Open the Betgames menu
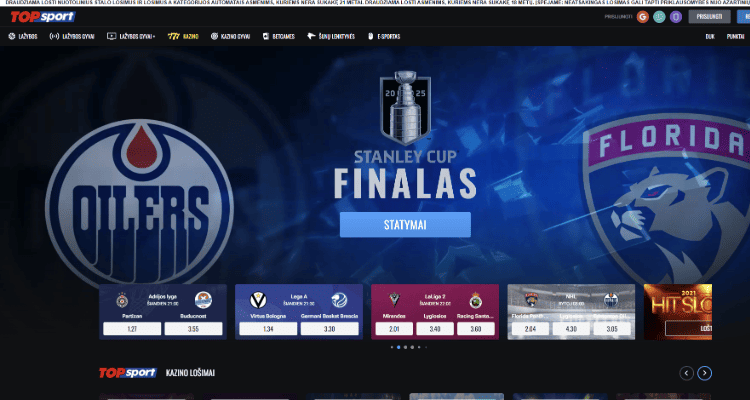Image resolution: width=750 pixels, height=400 pixels. [x=279, y=36]
